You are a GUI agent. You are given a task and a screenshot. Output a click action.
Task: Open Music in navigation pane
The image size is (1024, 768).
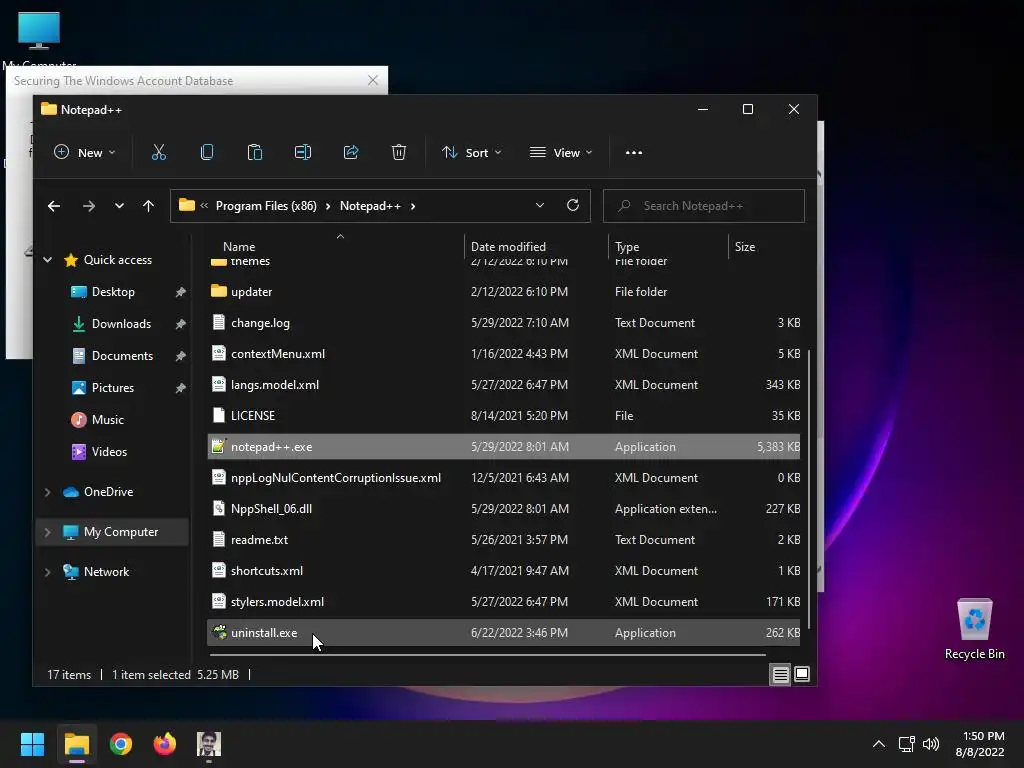pyautogui.click(x=108, y=420)
